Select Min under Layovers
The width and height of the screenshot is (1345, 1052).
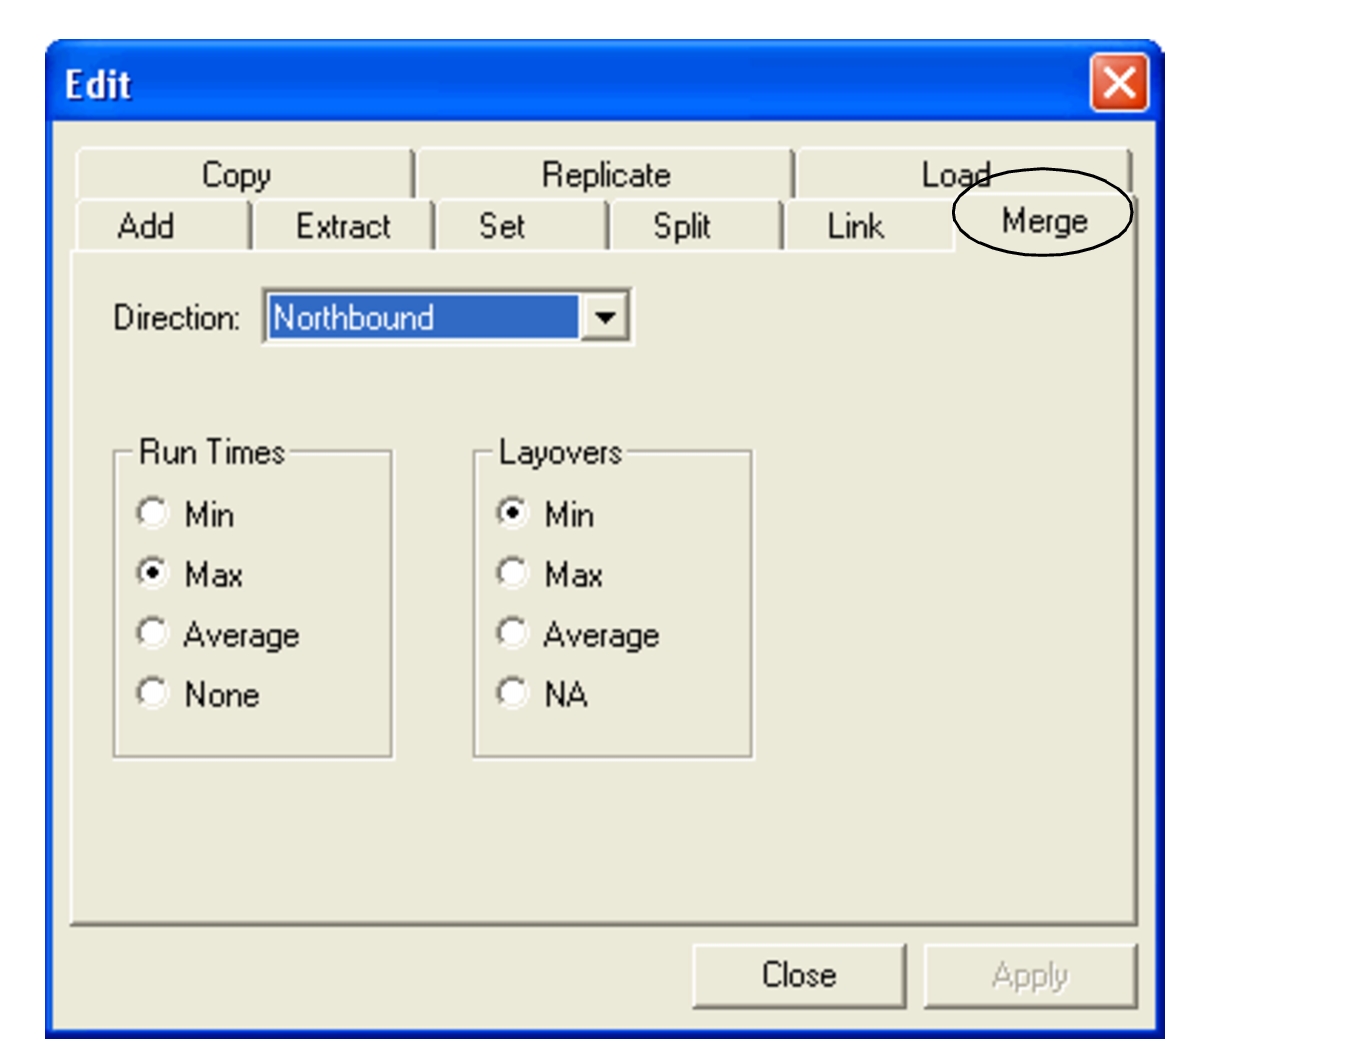click(513, 513)
